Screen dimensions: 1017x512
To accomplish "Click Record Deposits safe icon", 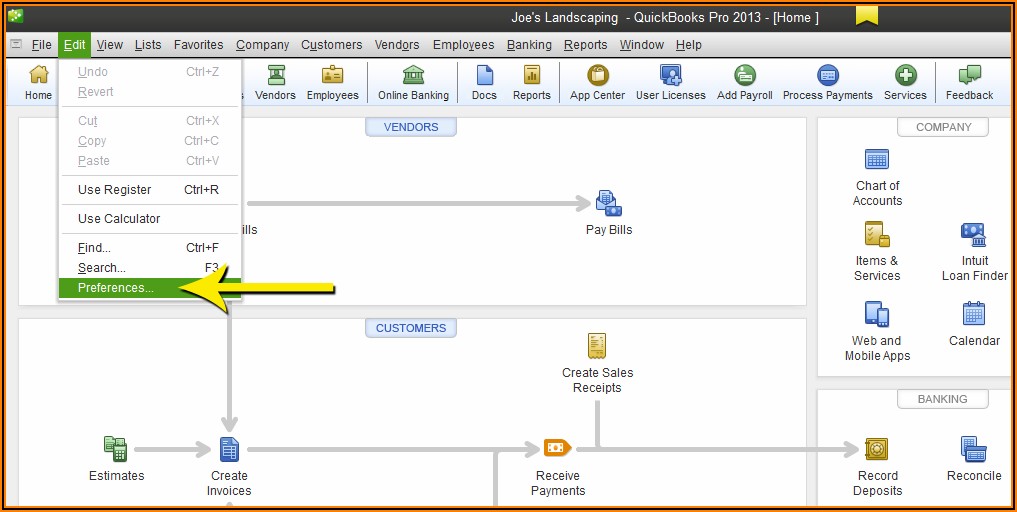I will click(877, 450).
